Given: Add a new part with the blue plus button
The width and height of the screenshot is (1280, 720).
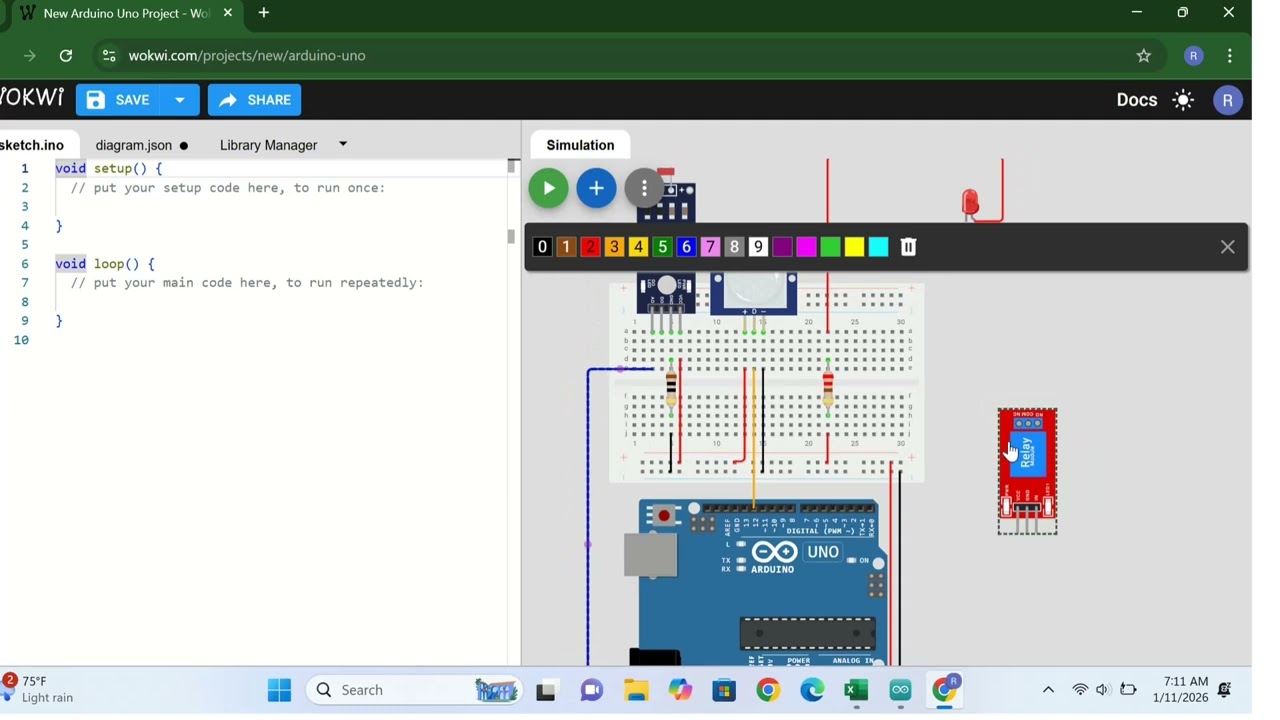Looking at the screenshot, I should [x=596, y=188].
